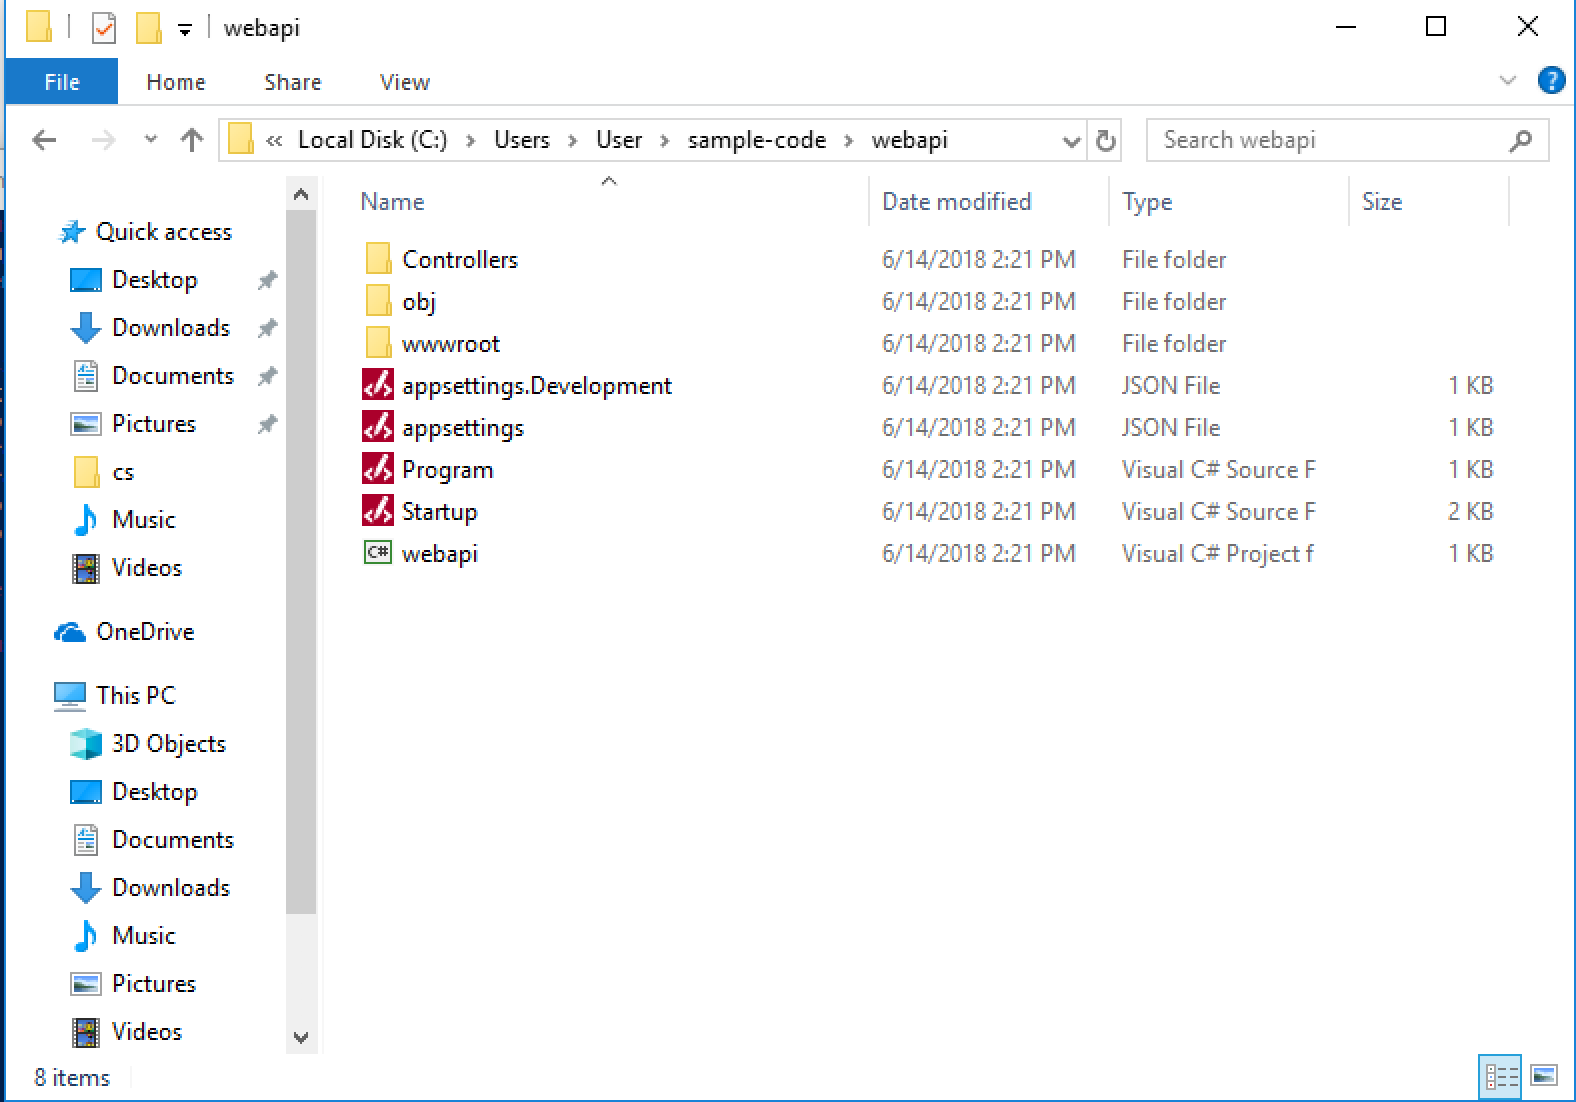
Task: Expand the ribbon chevron
Action: [1508, 81]
